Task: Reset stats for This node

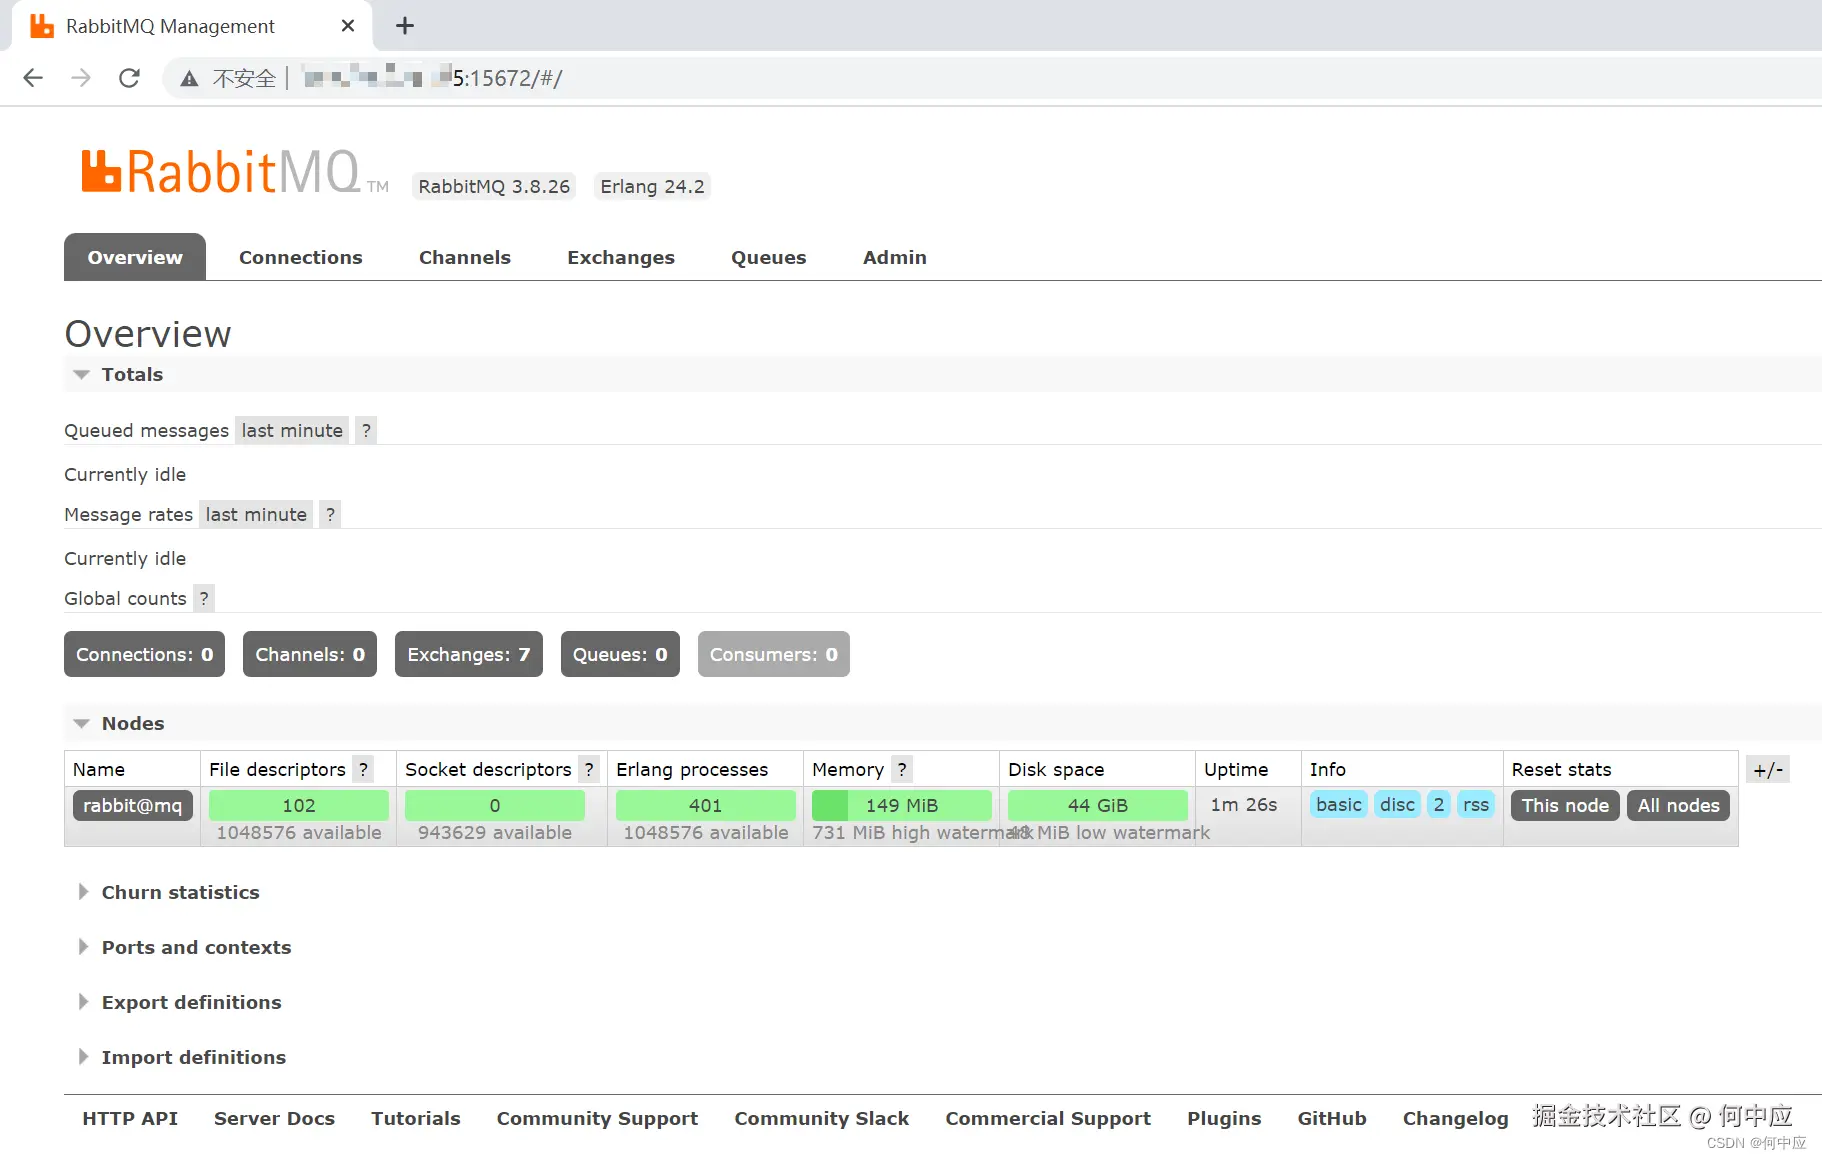Action: pyautogui.click(x=1566, y=806)
